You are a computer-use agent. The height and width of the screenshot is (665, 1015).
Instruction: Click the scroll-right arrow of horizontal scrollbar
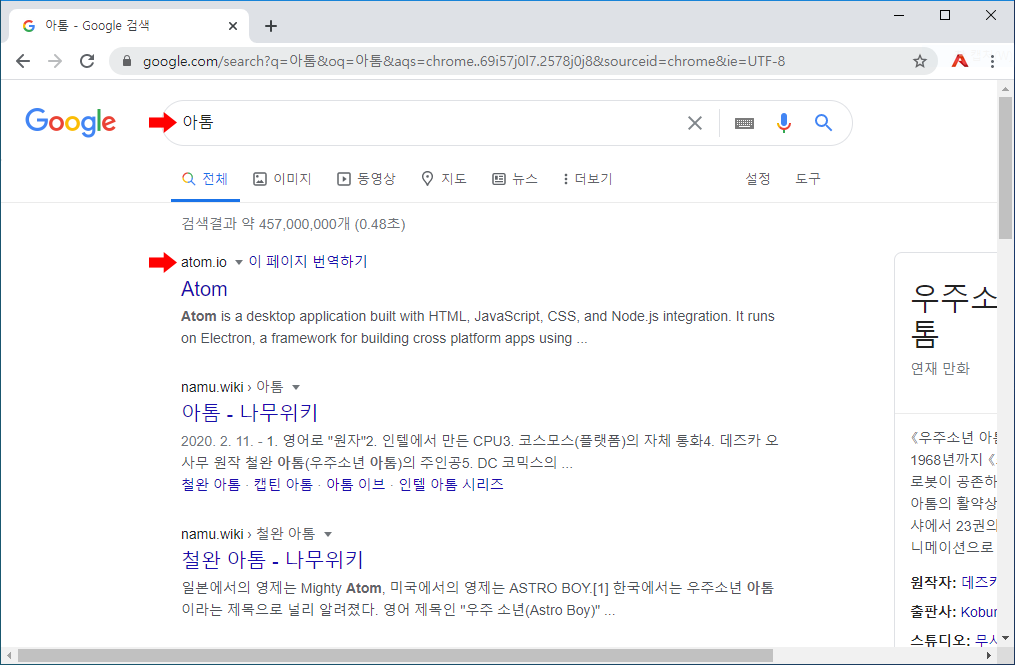[989, 656]
